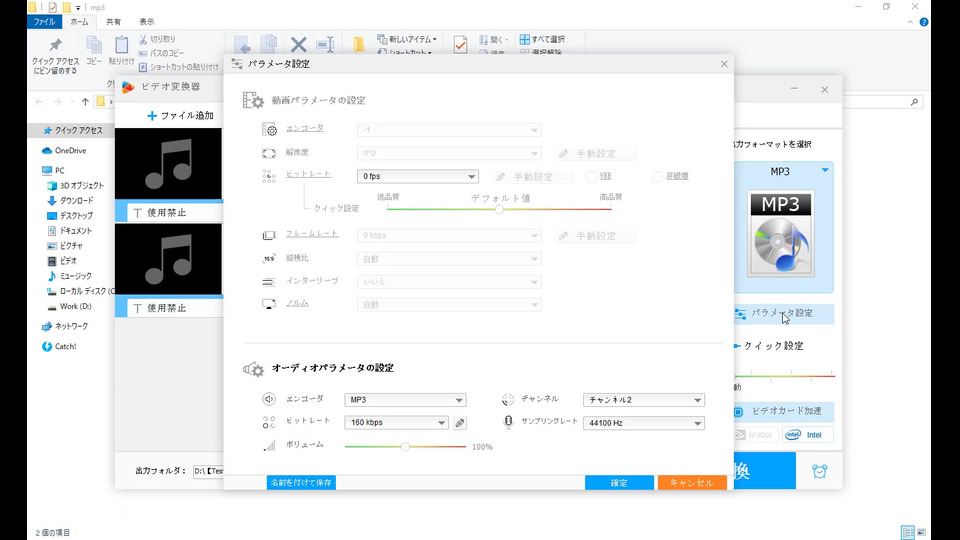
Task: Open the disabled aspect ratio 自動 dropdown
Action: coord(449,259)
